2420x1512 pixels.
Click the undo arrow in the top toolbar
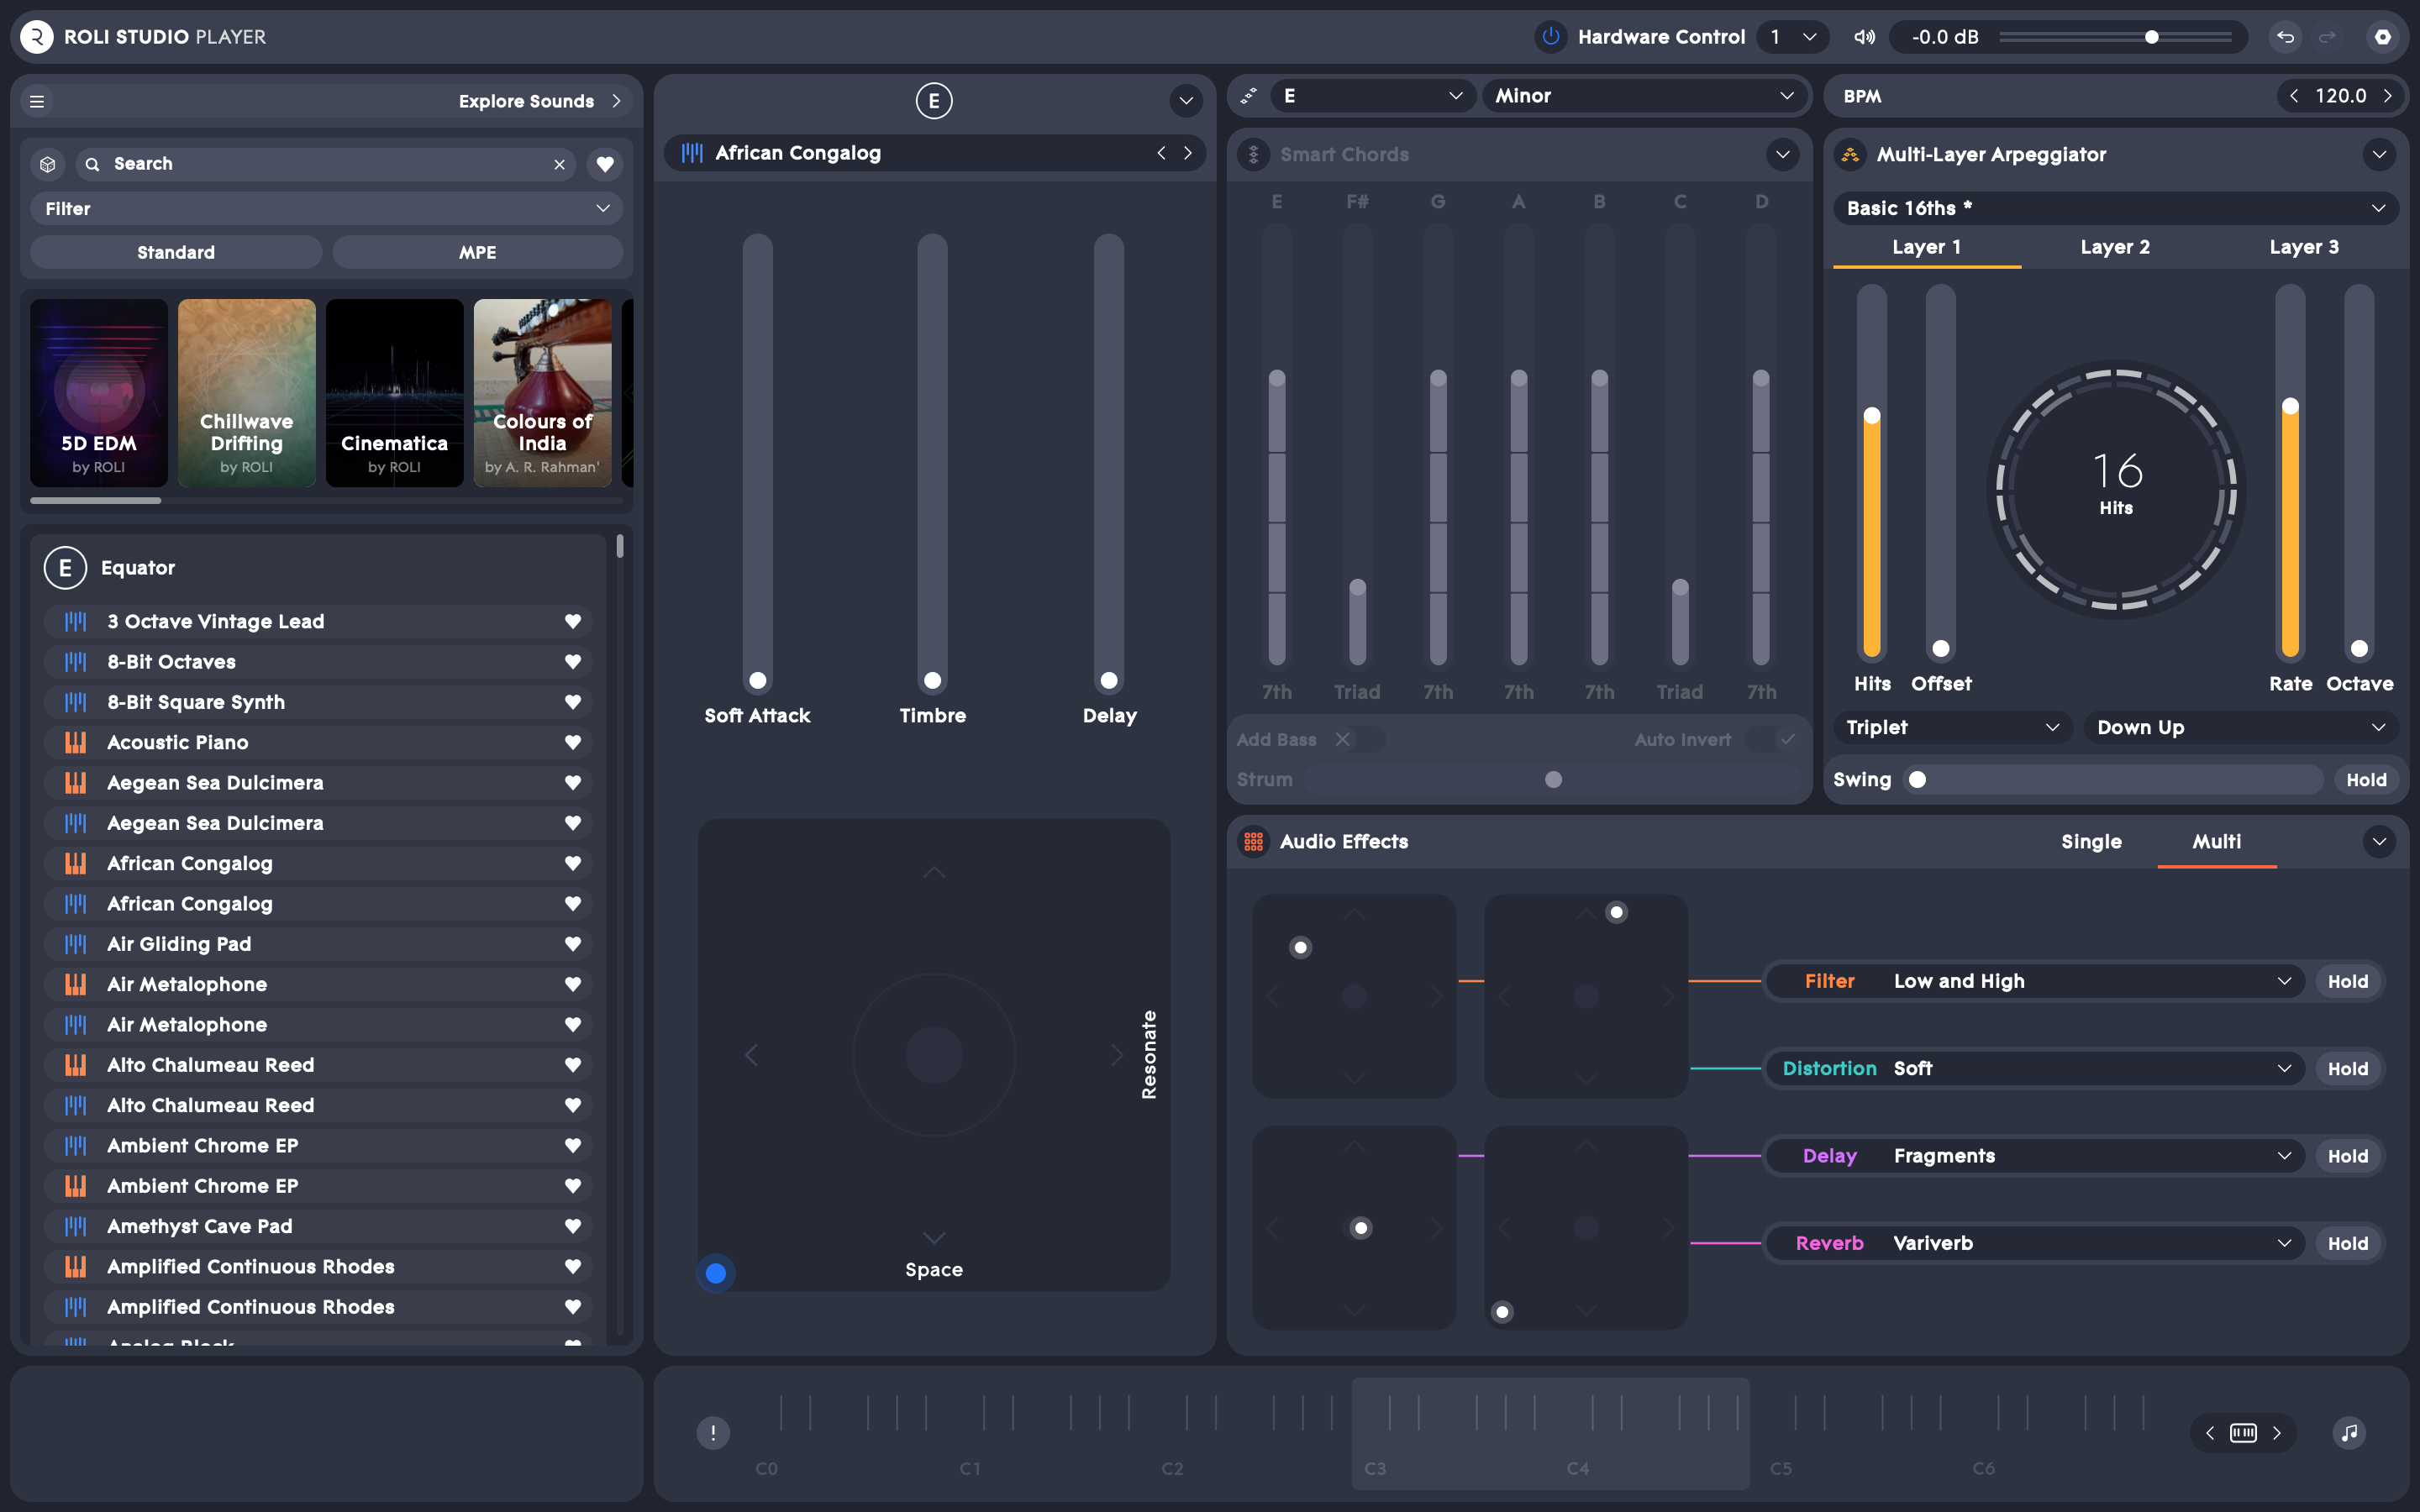pos(2285,36)
